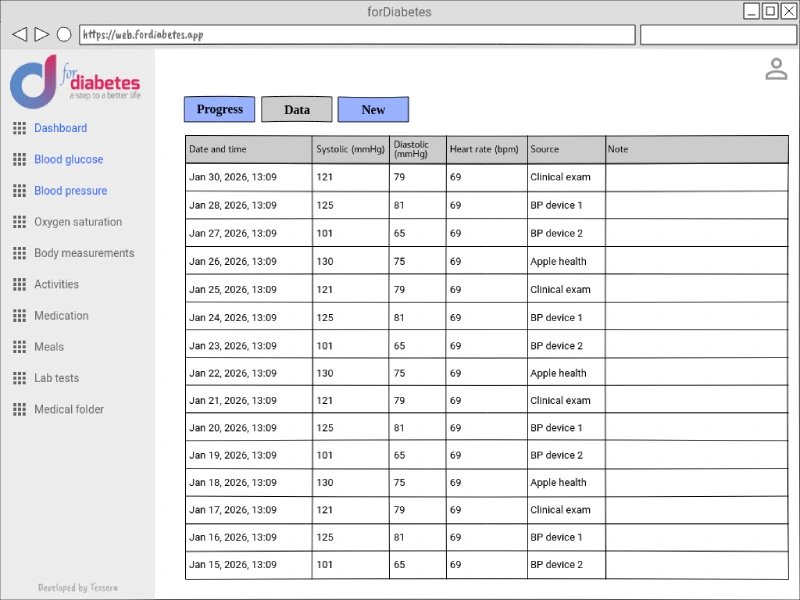This screenshot has width=800, height=600.
Task: Go to Oxygen saturation page
Action: 78,222
